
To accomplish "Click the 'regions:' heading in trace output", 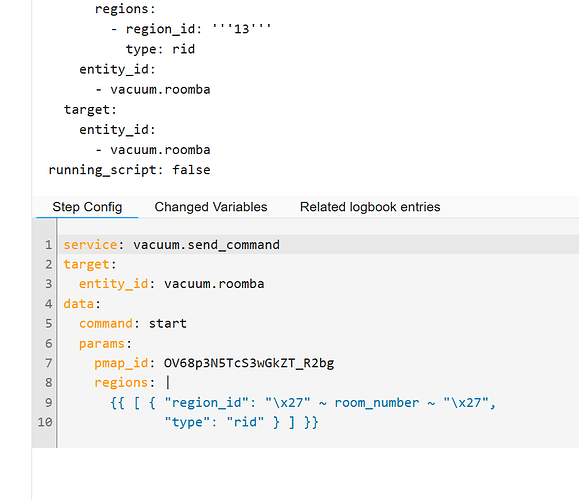I will click(125, 9).
